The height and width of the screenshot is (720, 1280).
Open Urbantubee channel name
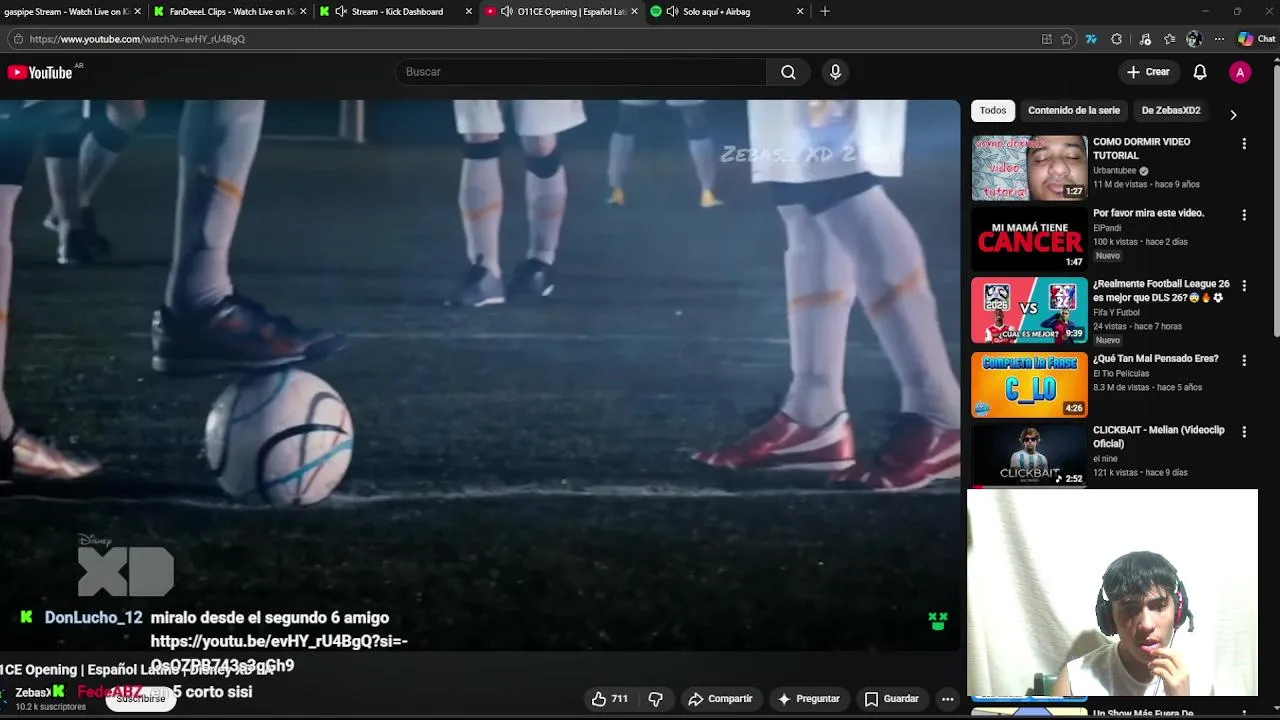click(1114, 171)
